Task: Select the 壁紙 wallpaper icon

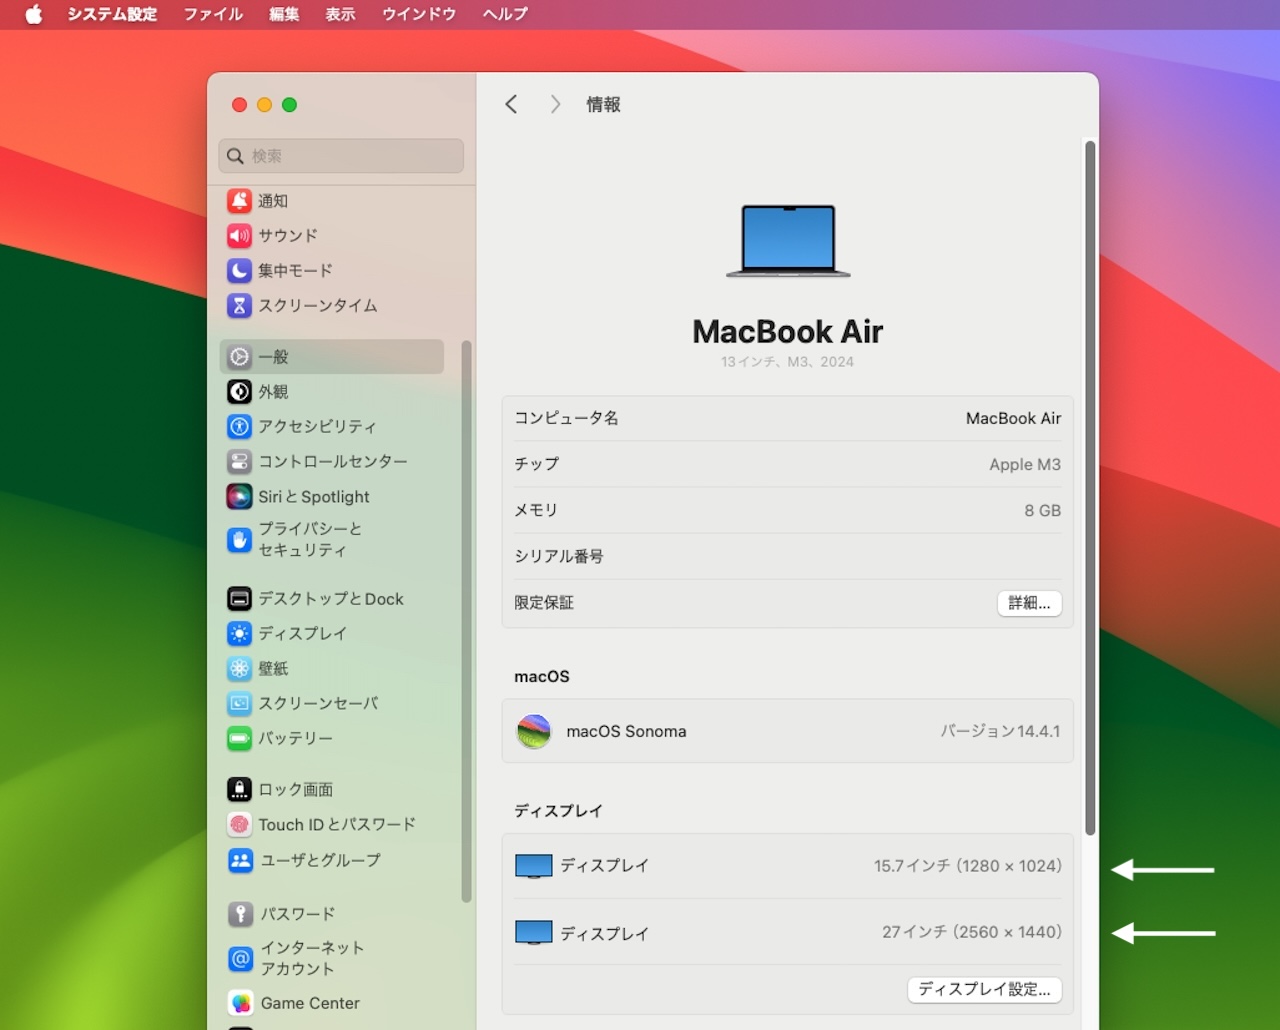Action: [239, 669]
